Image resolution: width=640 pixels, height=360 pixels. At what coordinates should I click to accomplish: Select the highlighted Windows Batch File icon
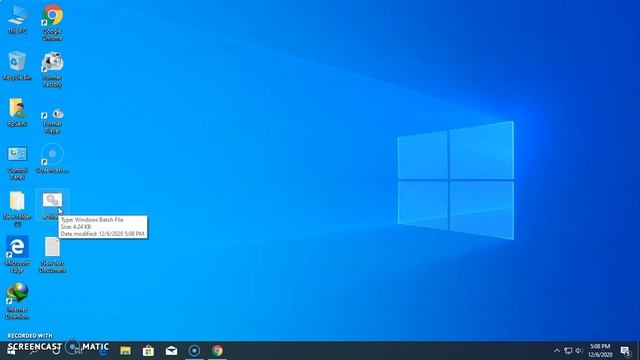pos(52,205)
